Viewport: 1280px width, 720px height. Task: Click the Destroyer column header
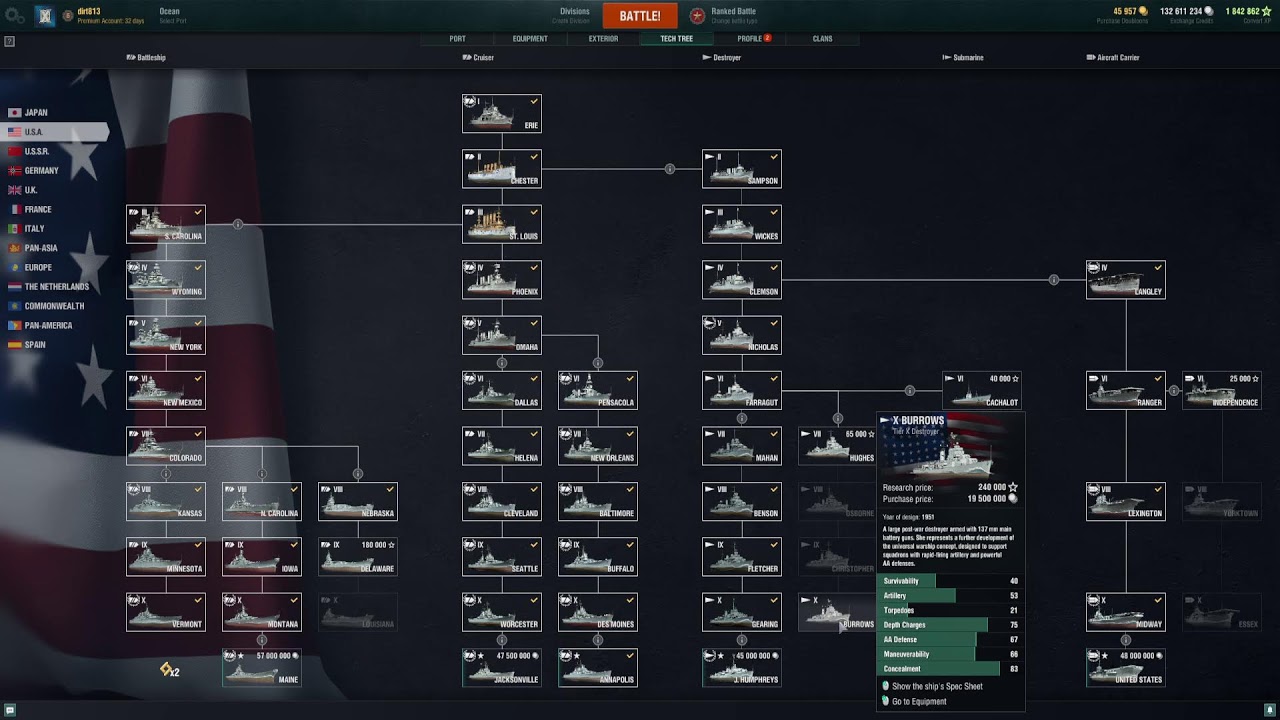722,58
